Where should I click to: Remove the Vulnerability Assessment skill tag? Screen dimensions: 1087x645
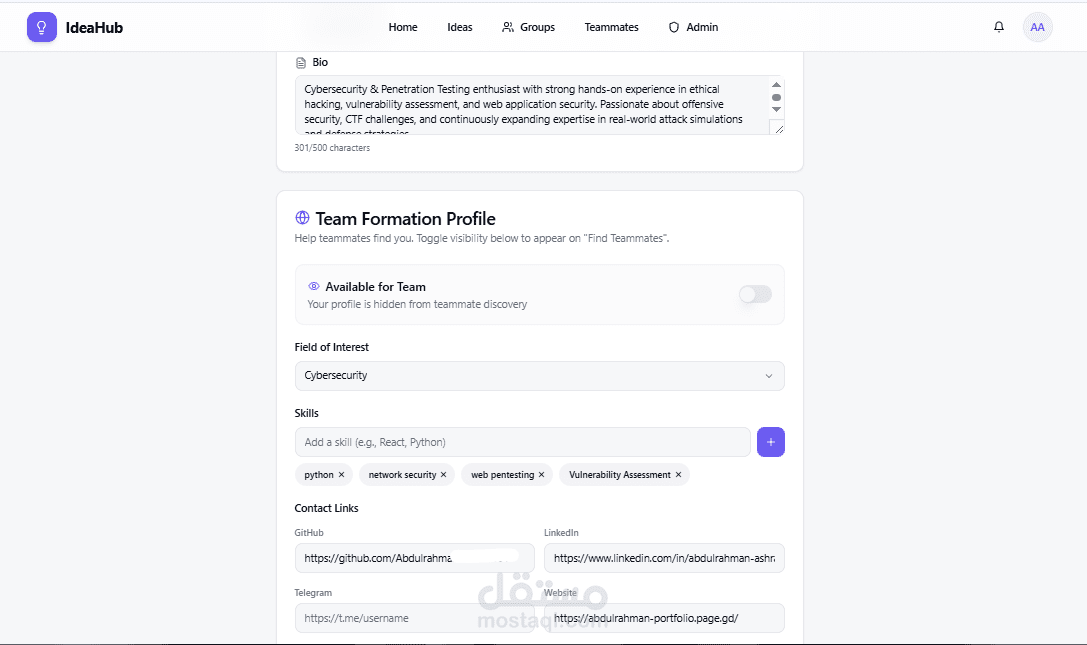pos(678,475)
